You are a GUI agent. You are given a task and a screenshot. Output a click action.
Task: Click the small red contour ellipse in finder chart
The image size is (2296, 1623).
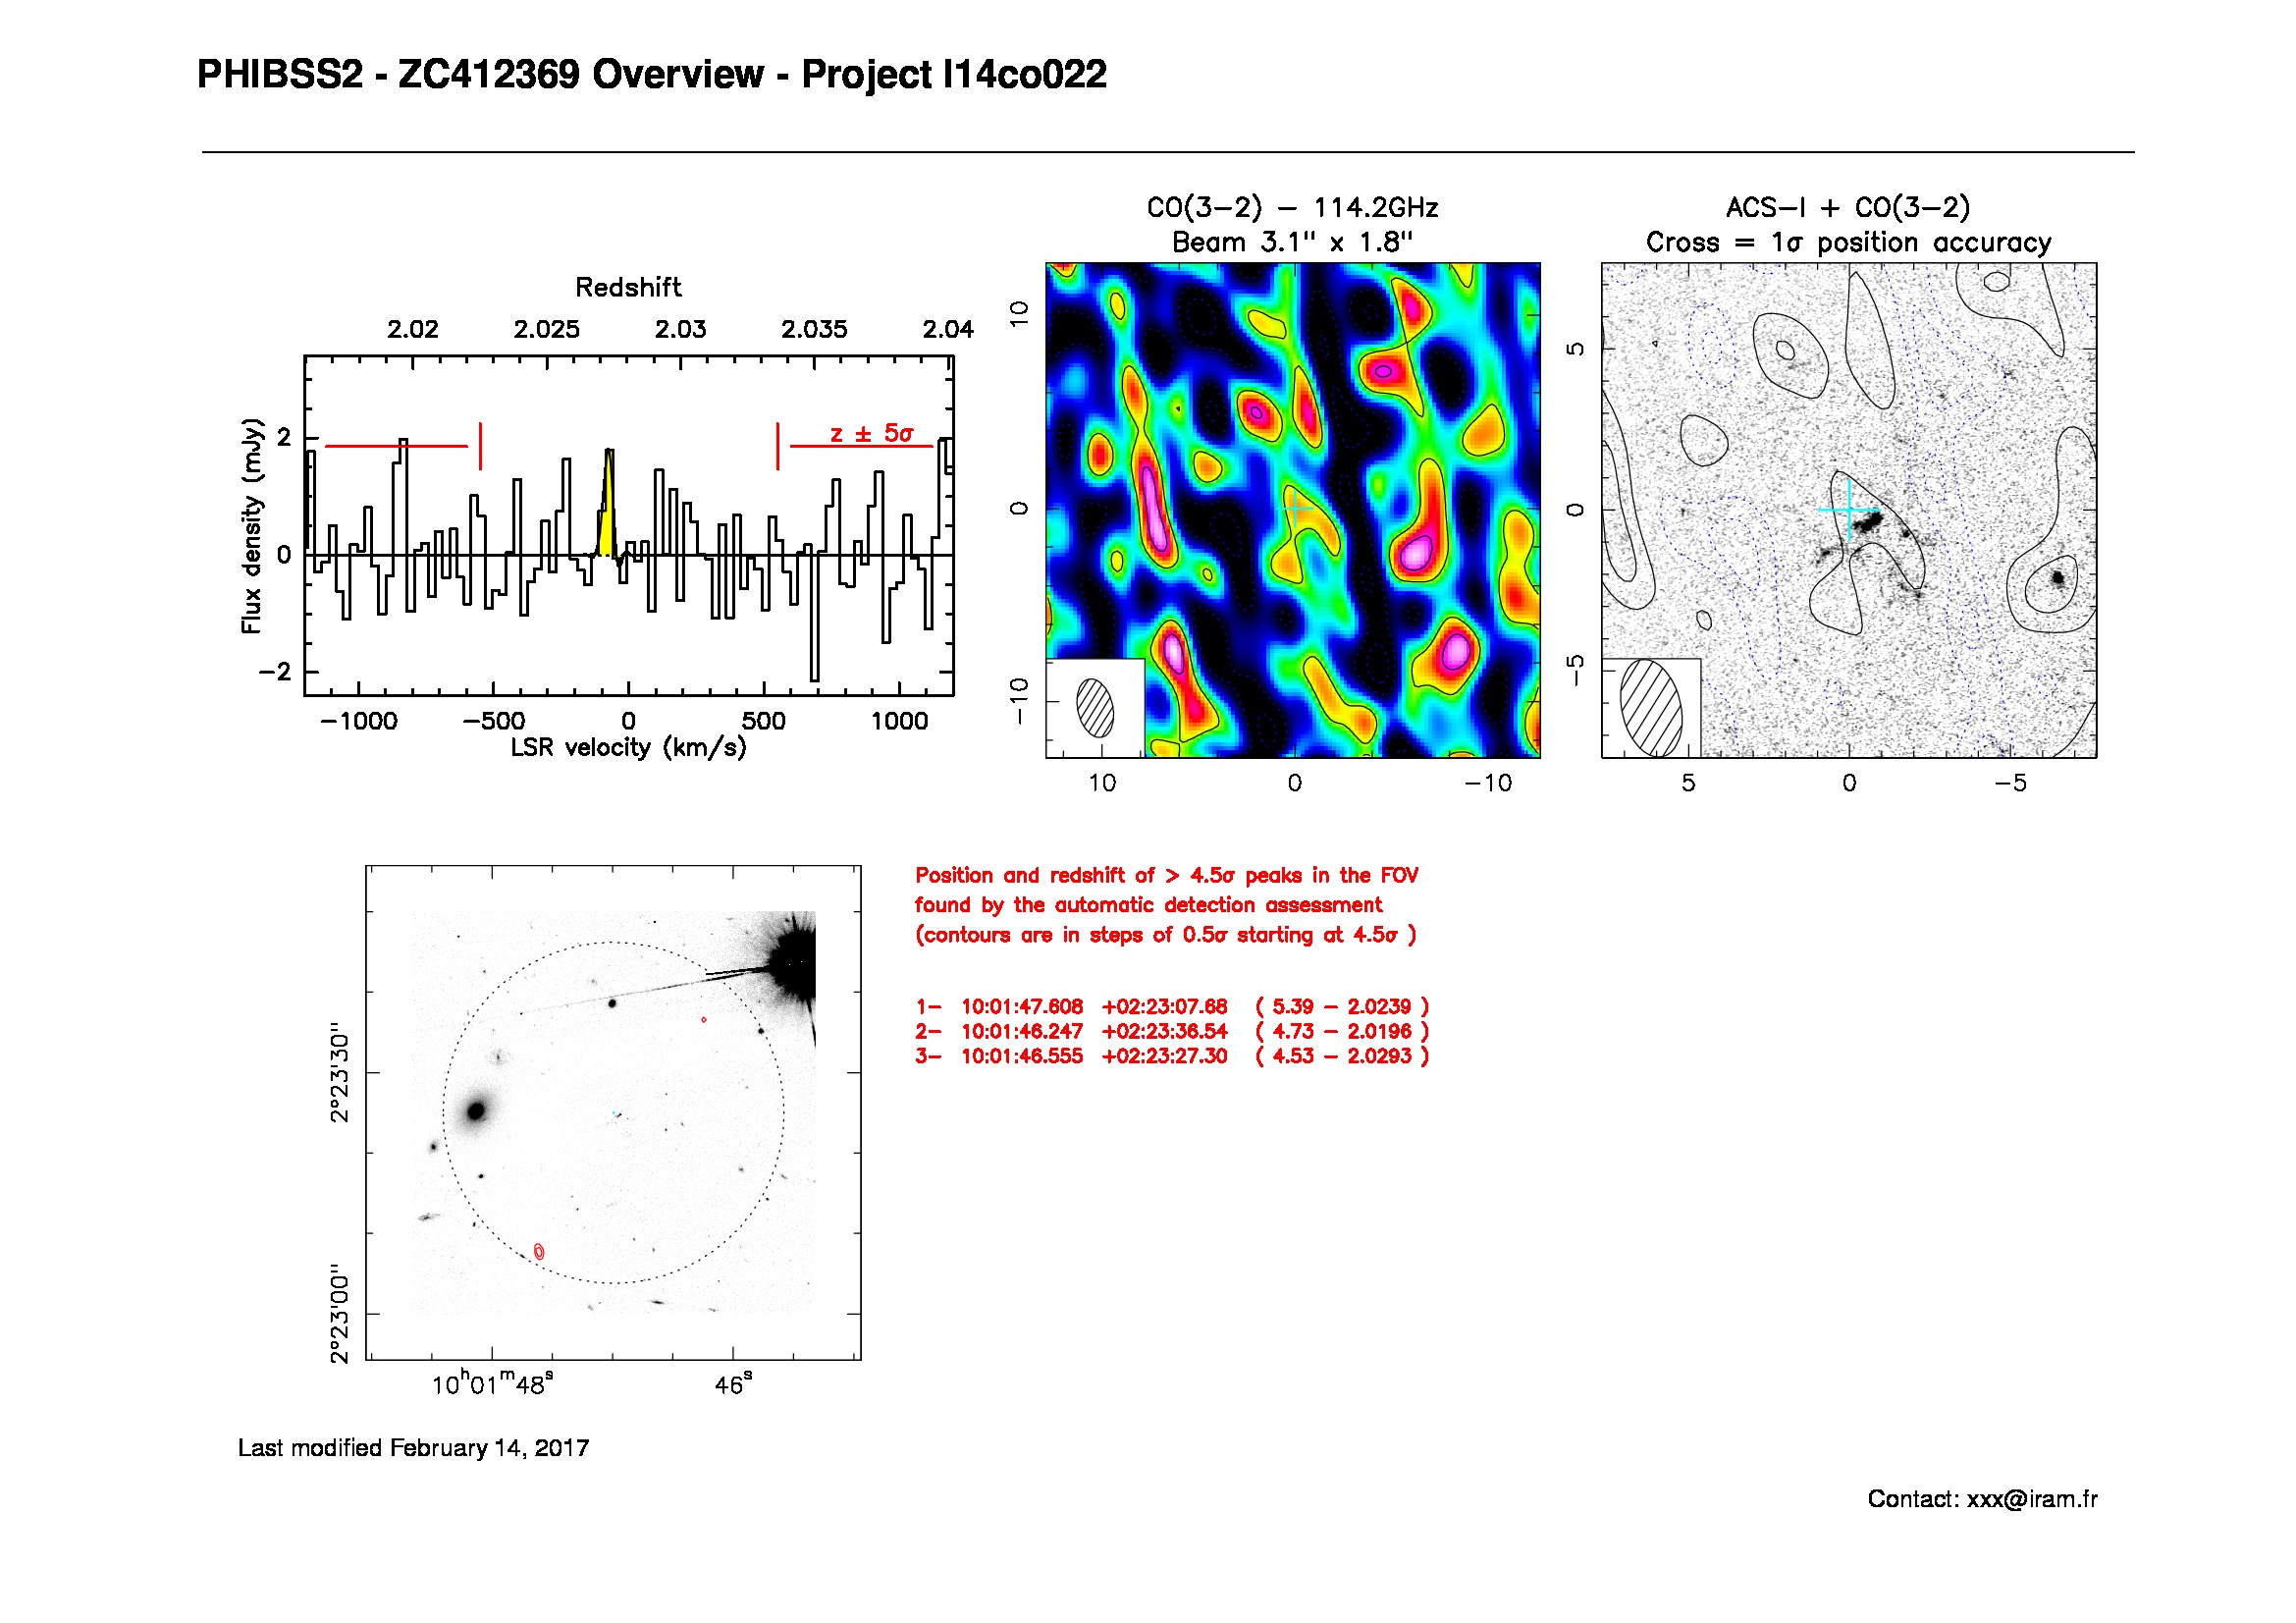pos(539,1251)
